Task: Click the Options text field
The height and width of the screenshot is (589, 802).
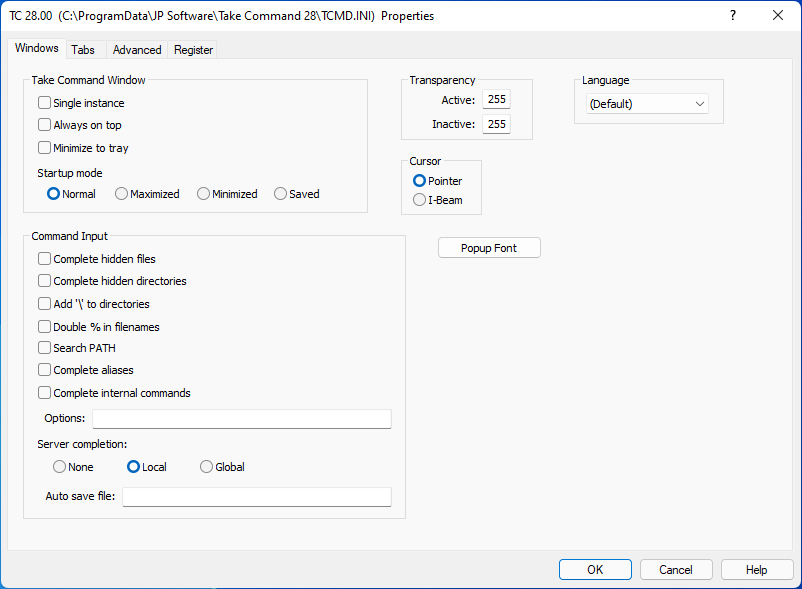Action: coord(242,419)
